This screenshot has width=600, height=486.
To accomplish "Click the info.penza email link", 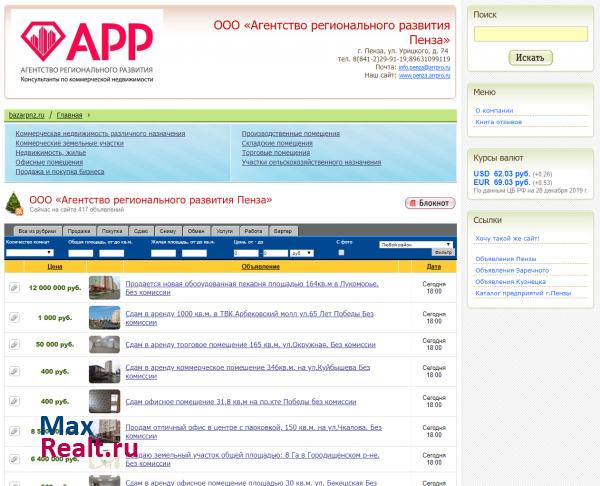I will pos(424,67).
